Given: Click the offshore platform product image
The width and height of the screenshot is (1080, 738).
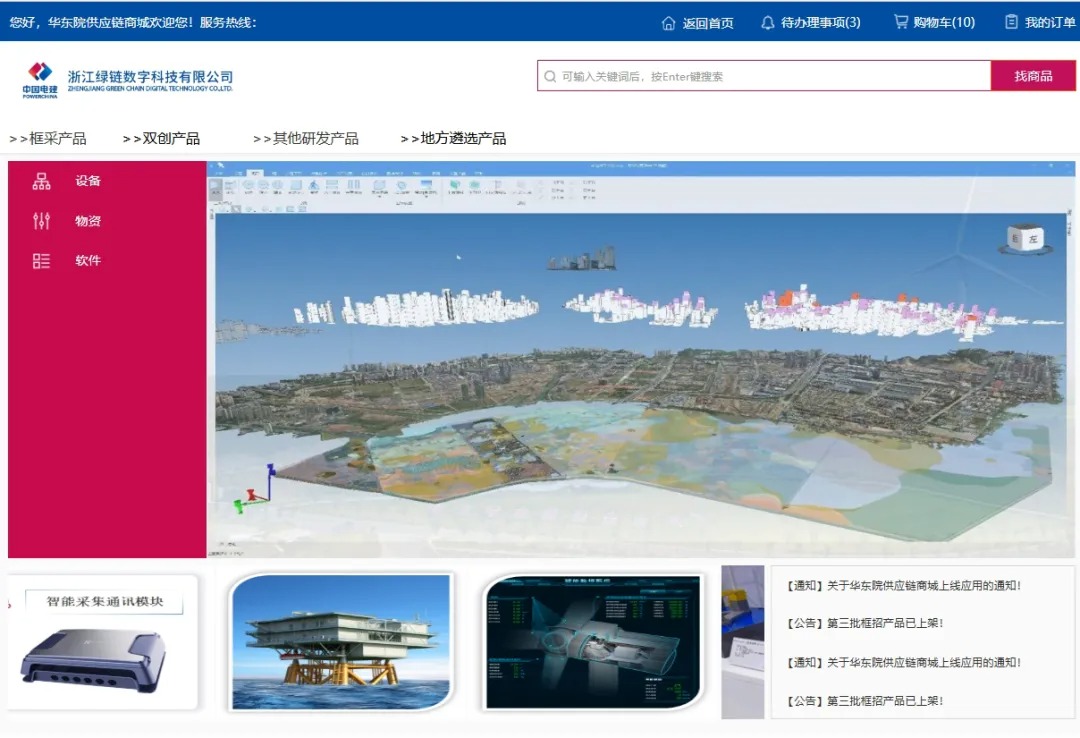Looking at the screenshot, I should [x=342, y=642].
